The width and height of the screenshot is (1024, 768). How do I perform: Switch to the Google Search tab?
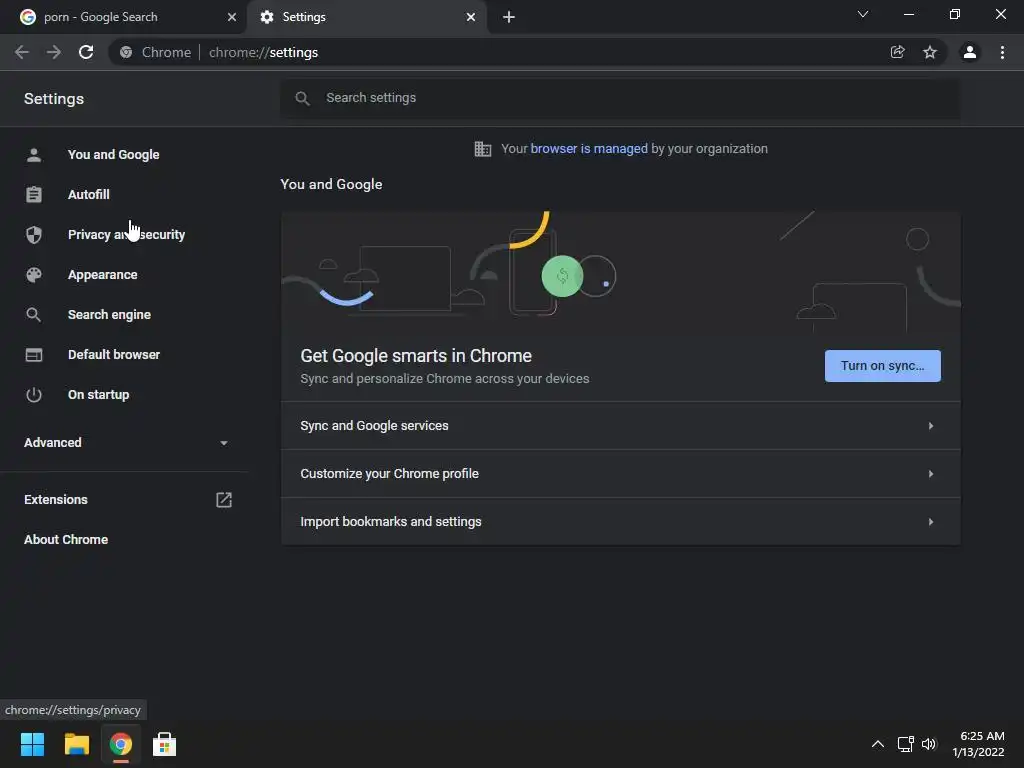coord(123,17)
